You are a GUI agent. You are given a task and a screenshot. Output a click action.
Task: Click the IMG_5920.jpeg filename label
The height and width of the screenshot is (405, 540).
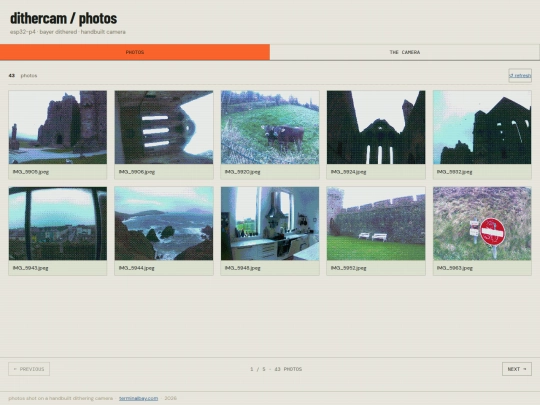click(242, 172)
